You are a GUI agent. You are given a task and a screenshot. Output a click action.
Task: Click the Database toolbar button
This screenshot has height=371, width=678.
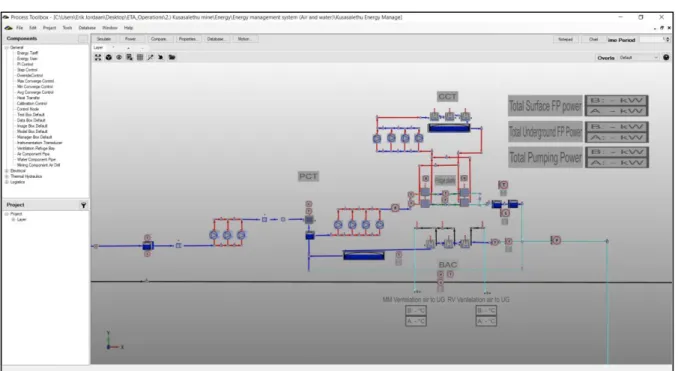215,39
